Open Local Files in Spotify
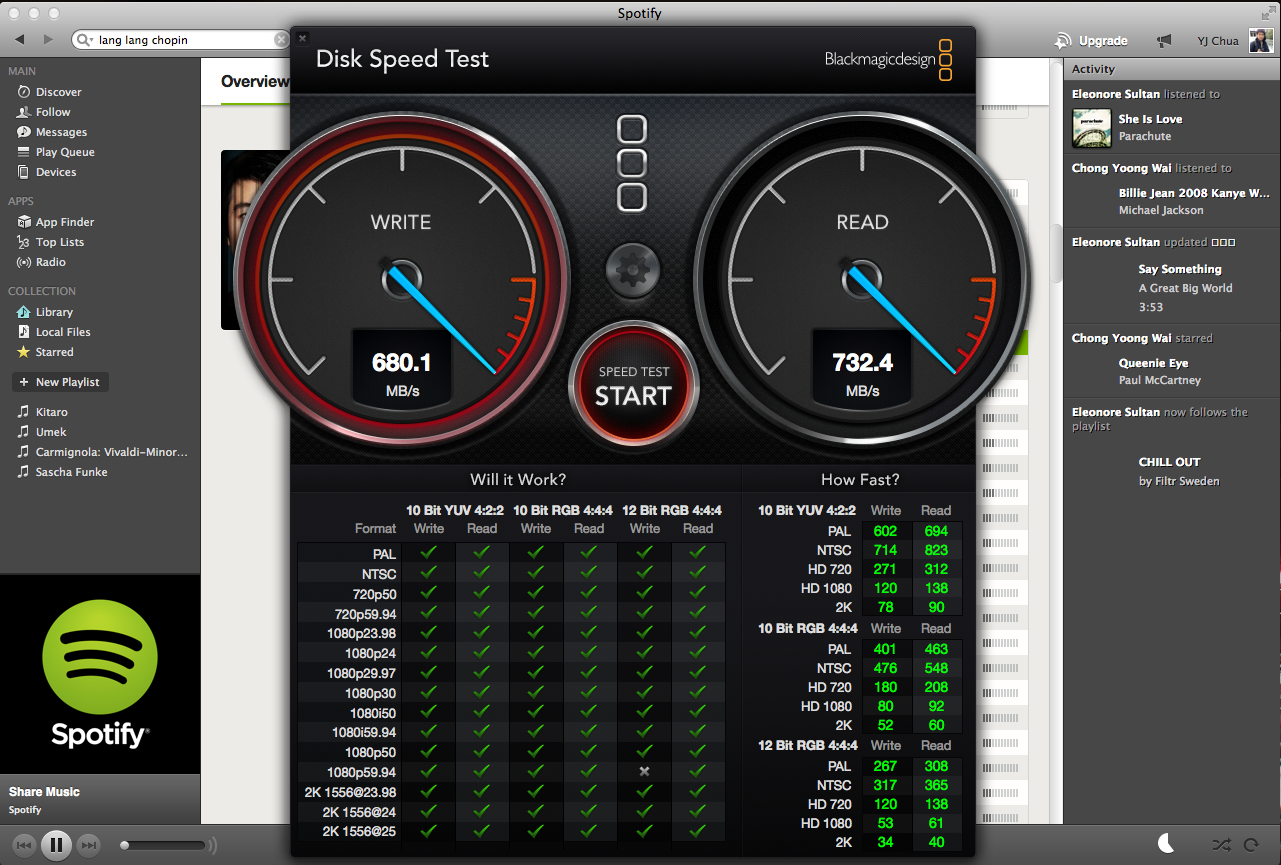Image resolution: width=1281 pixels, height=865 pixels. click(63, 332)
